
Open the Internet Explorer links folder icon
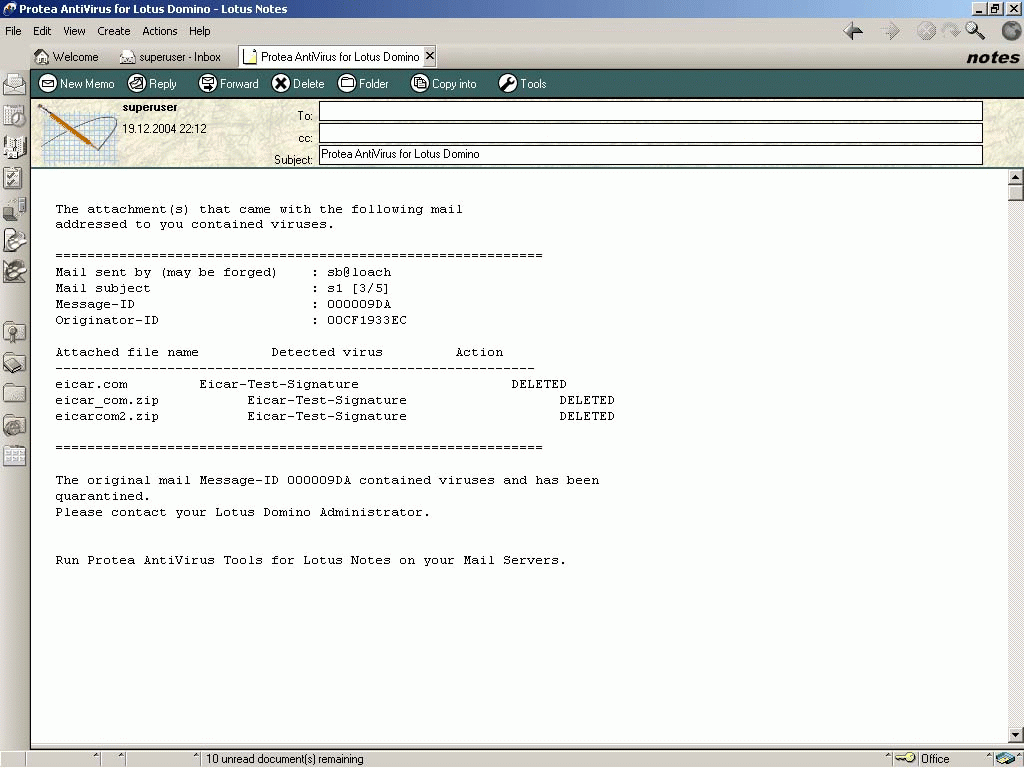pos(14,425)
